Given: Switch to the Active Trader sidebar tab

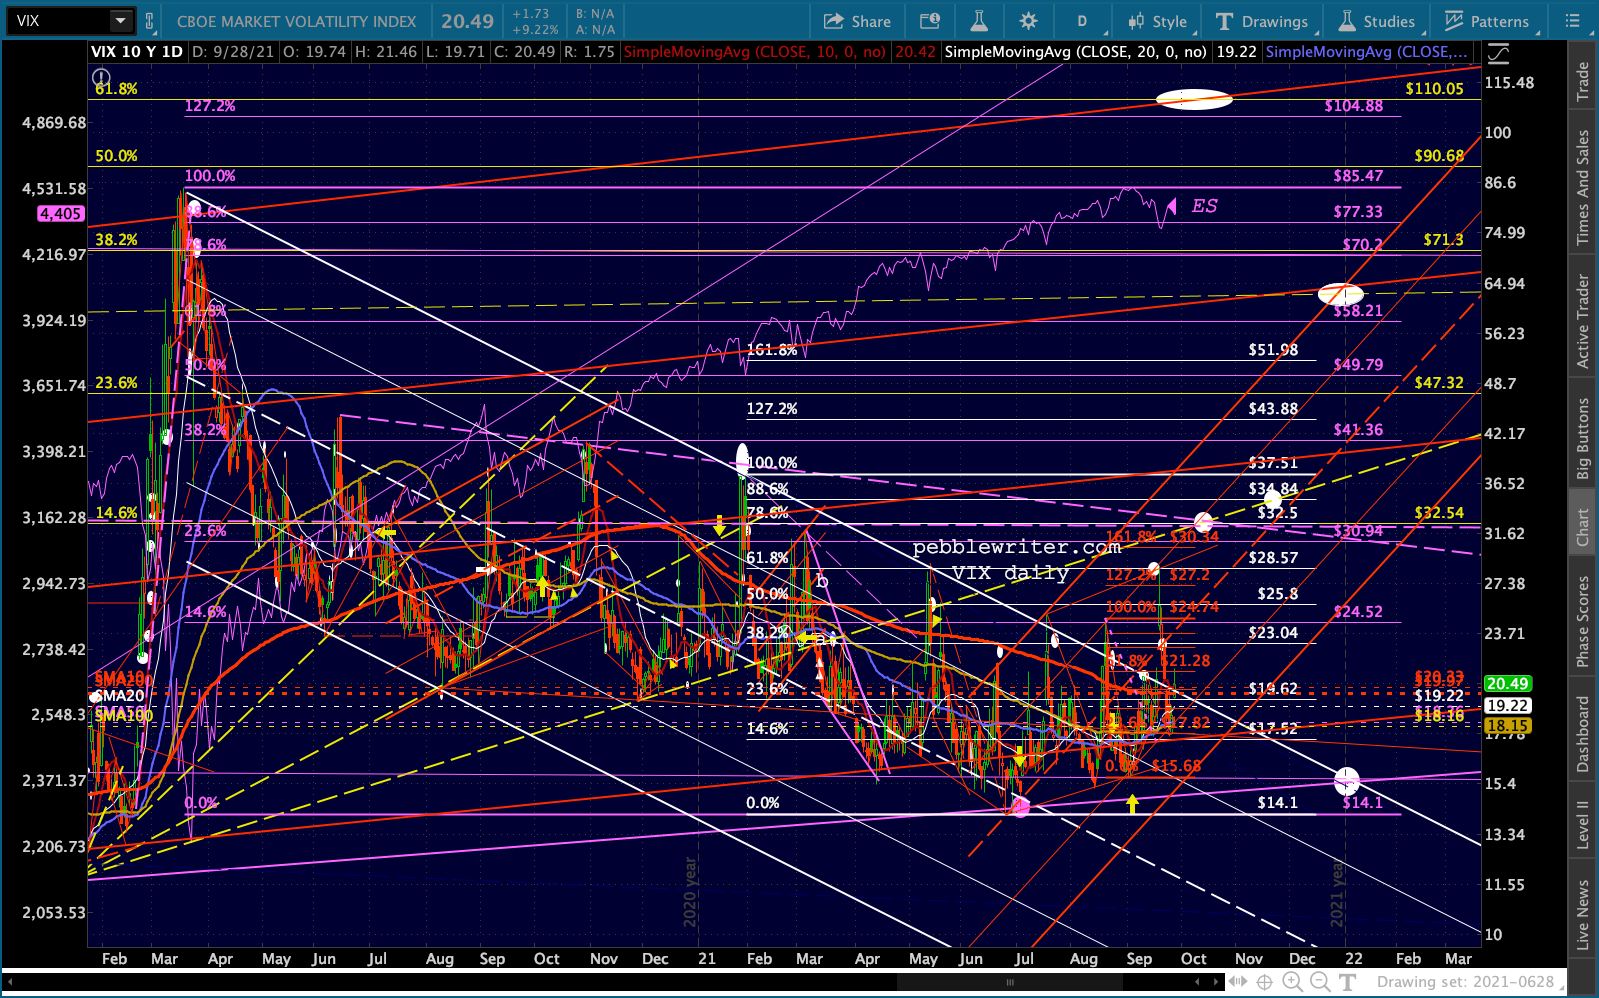Looking at the screenshot, I should pos(1582,321).
